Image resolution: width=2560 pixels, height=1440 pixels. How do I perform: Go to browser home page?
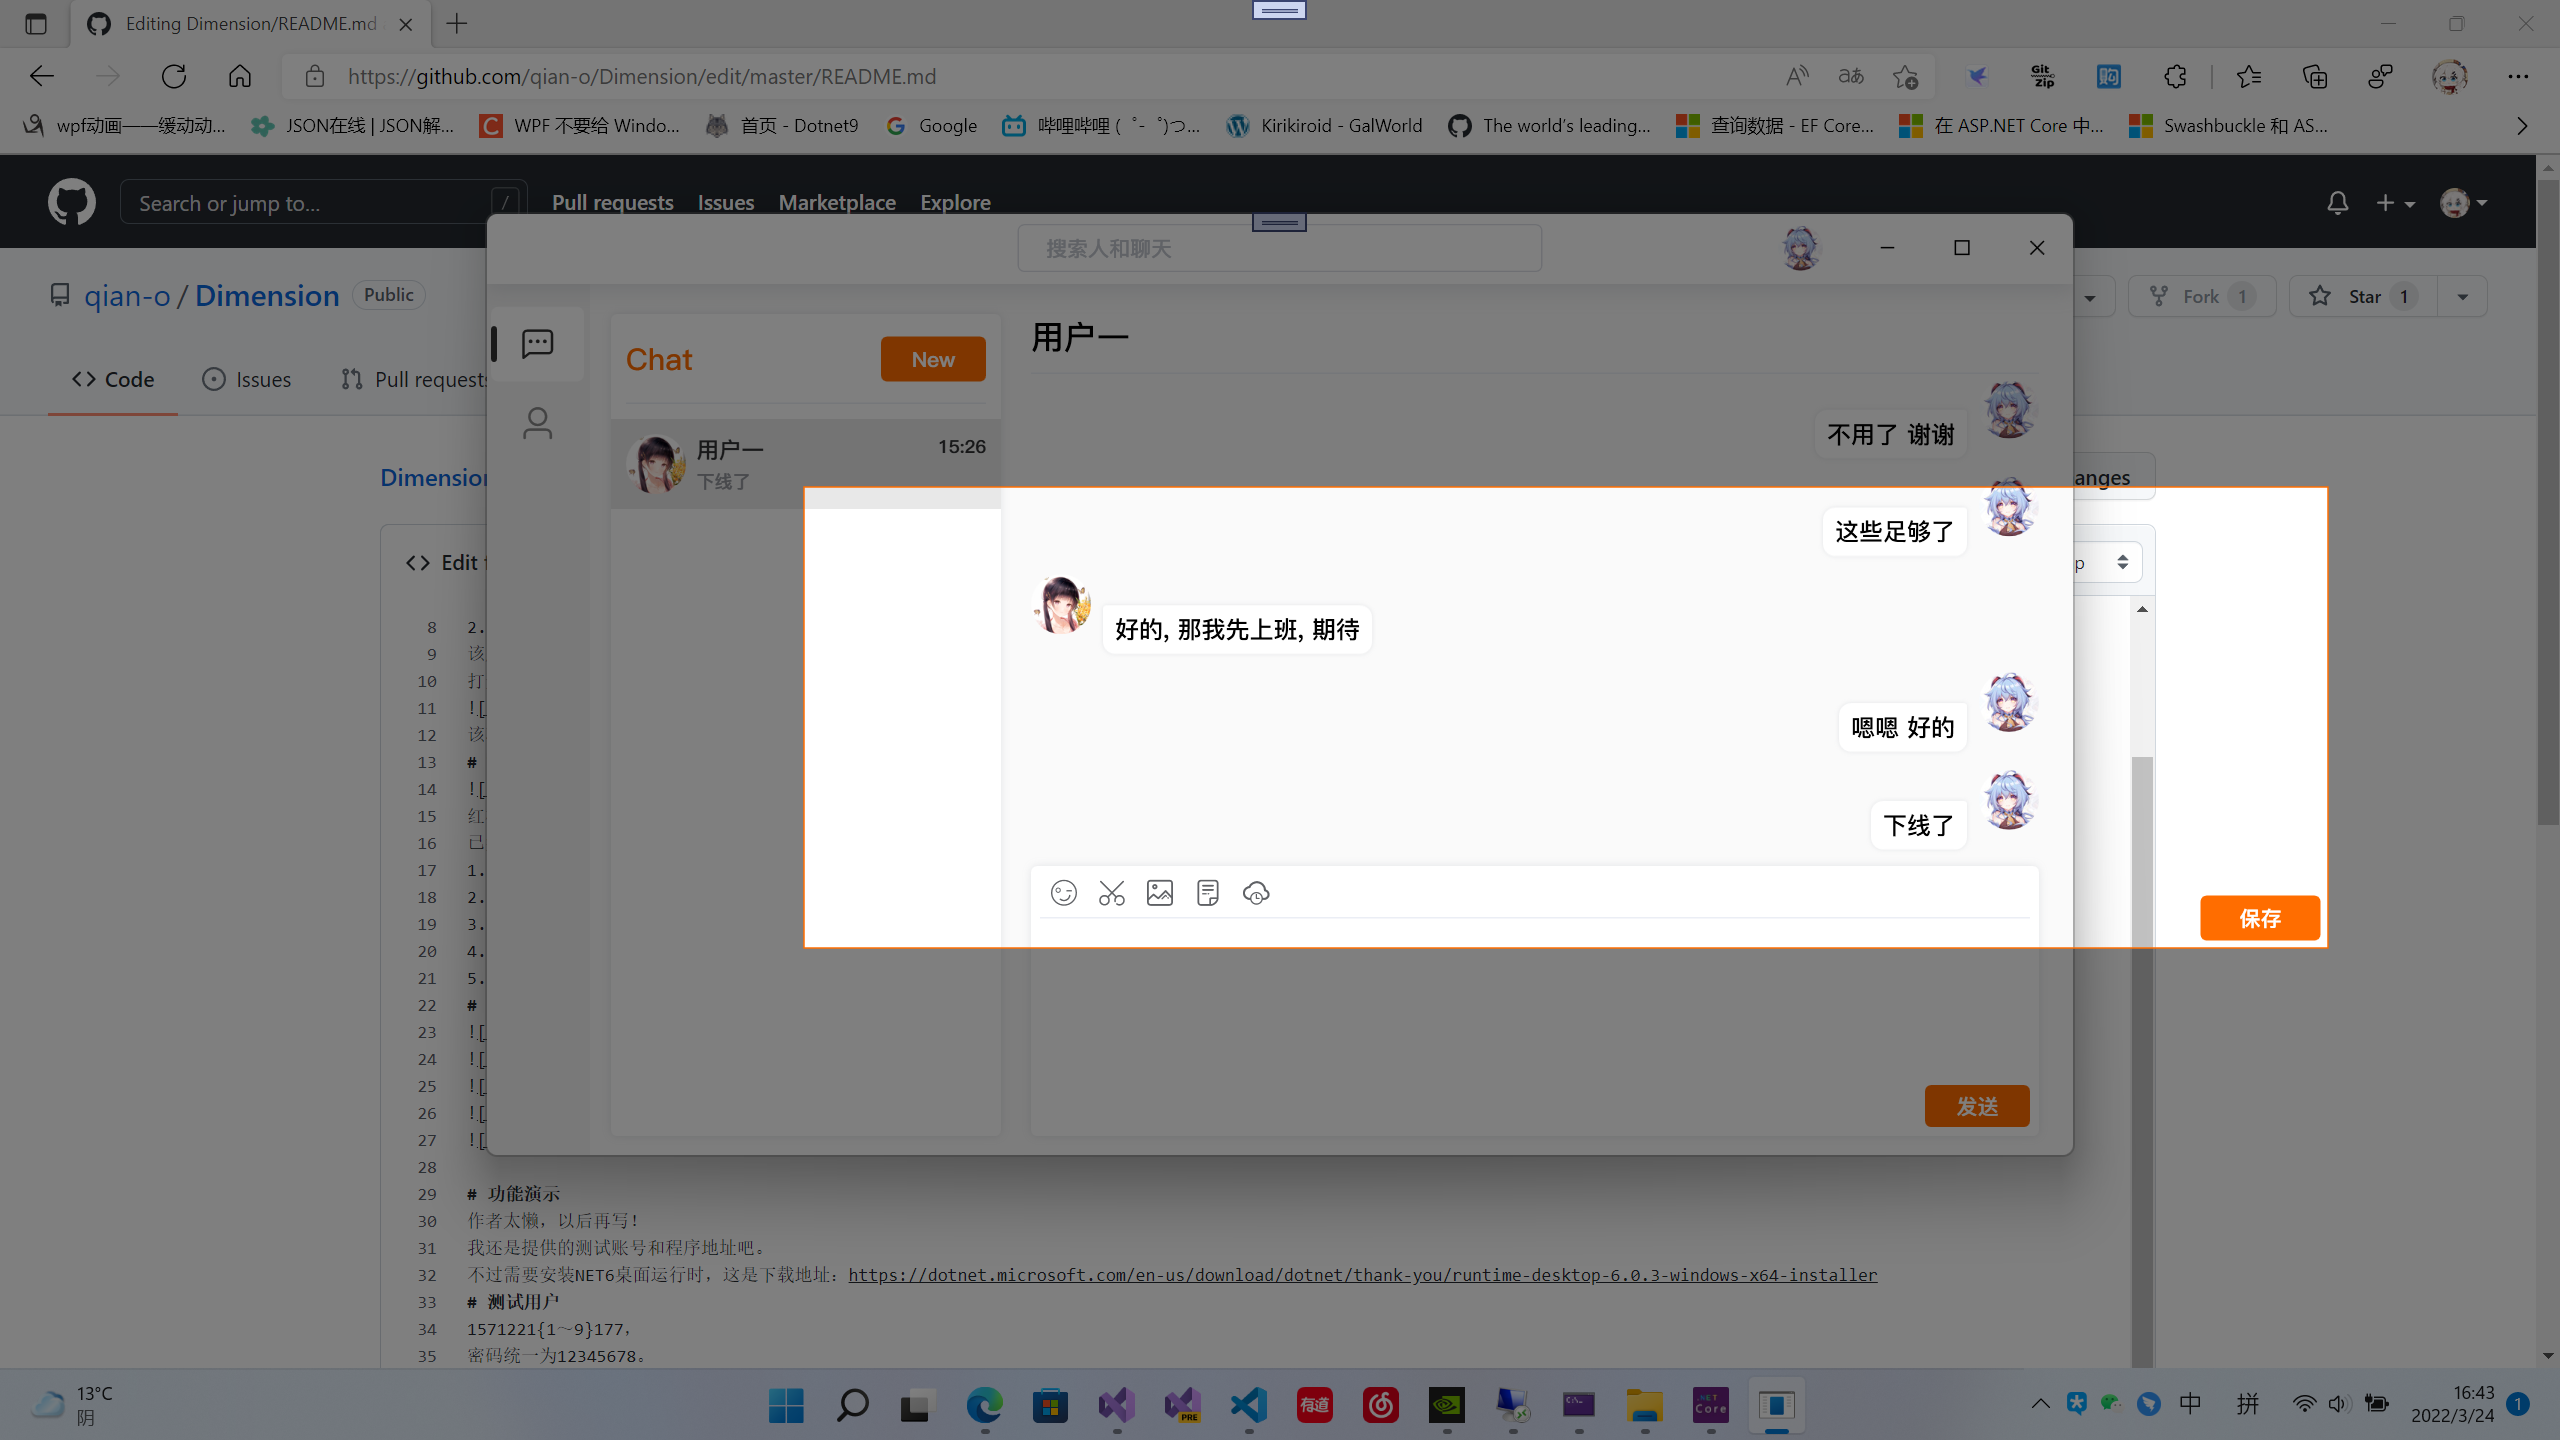239,76
